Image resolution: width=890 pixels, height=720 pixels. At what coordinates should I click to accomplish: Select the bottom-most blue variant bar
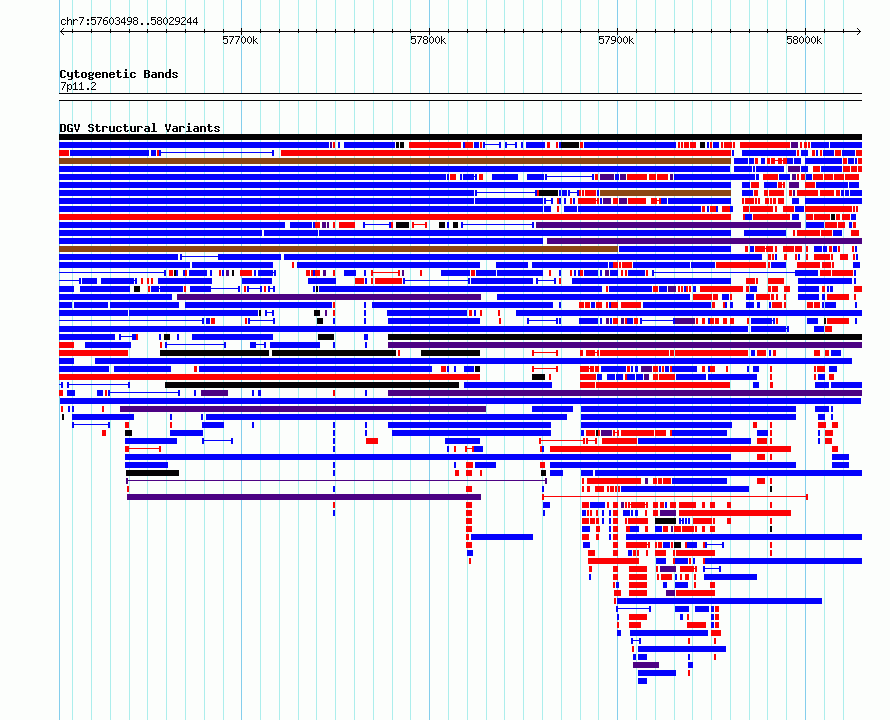643,681
